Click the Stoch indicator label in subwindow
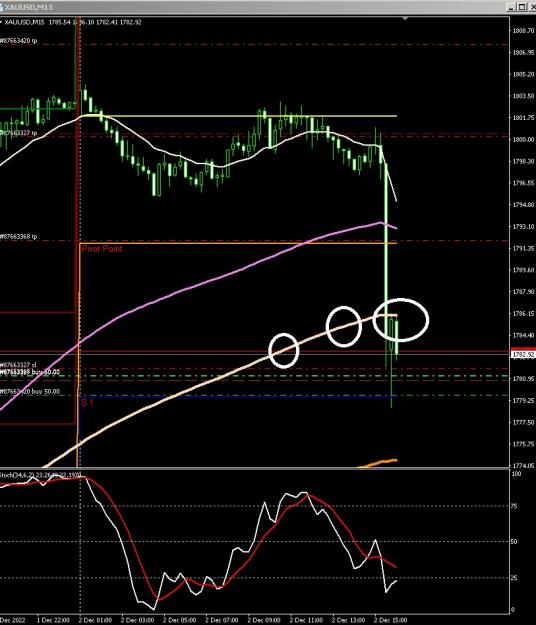The width and height of the screenshot is (536, 625). pos(40,475)
